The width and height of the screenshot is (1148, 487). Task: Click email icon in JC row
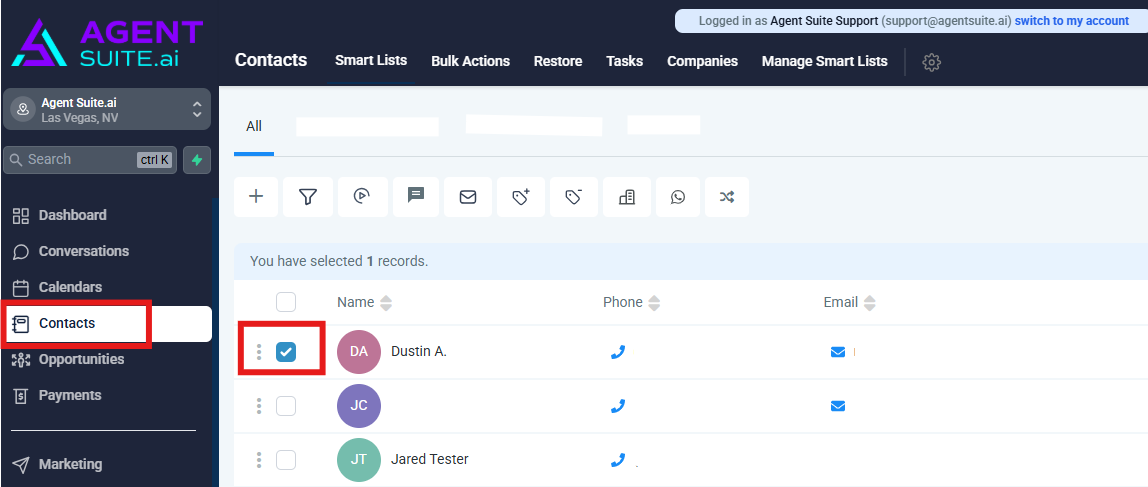[x=838, y=406]
